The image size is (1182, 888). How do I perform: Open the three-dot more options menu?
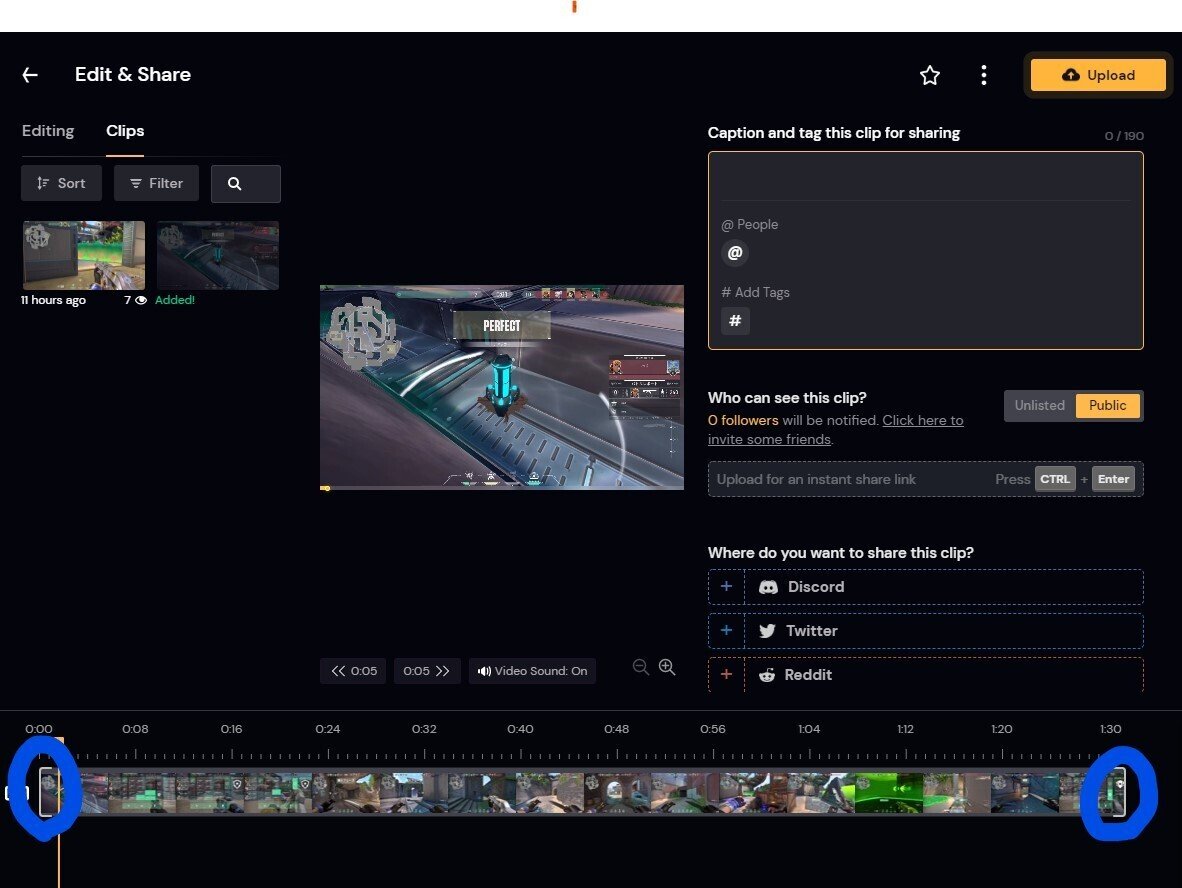[983, 75]
